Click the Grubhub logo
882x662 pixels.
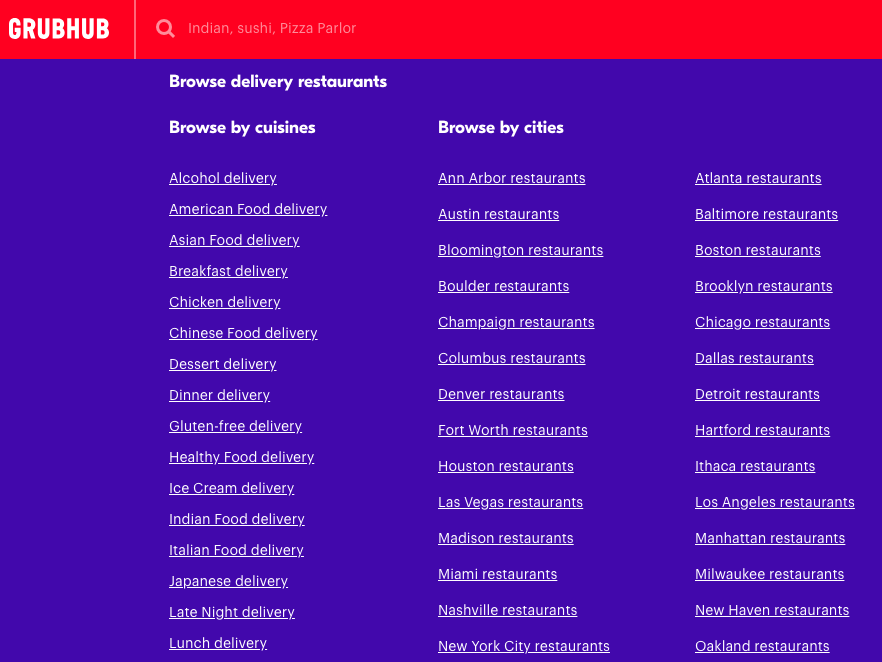(x=59, y=29)
